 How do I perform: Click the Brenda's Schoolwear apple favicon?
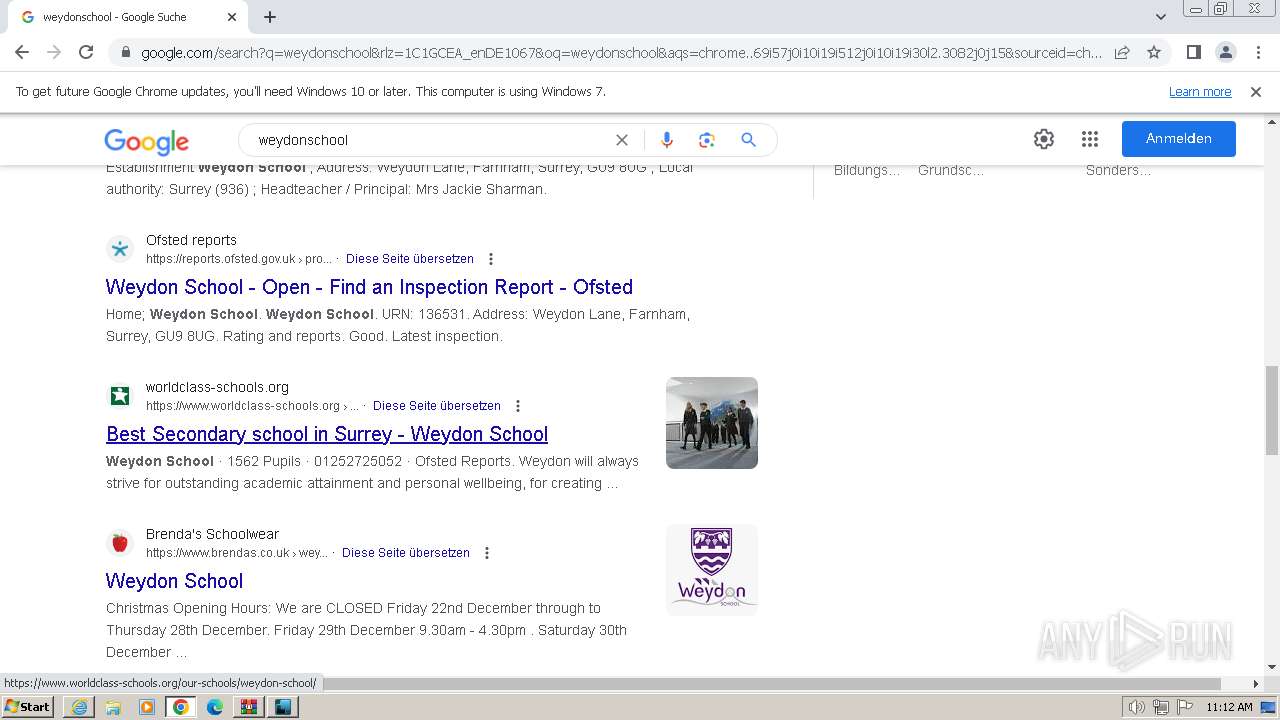pos(120,543)
